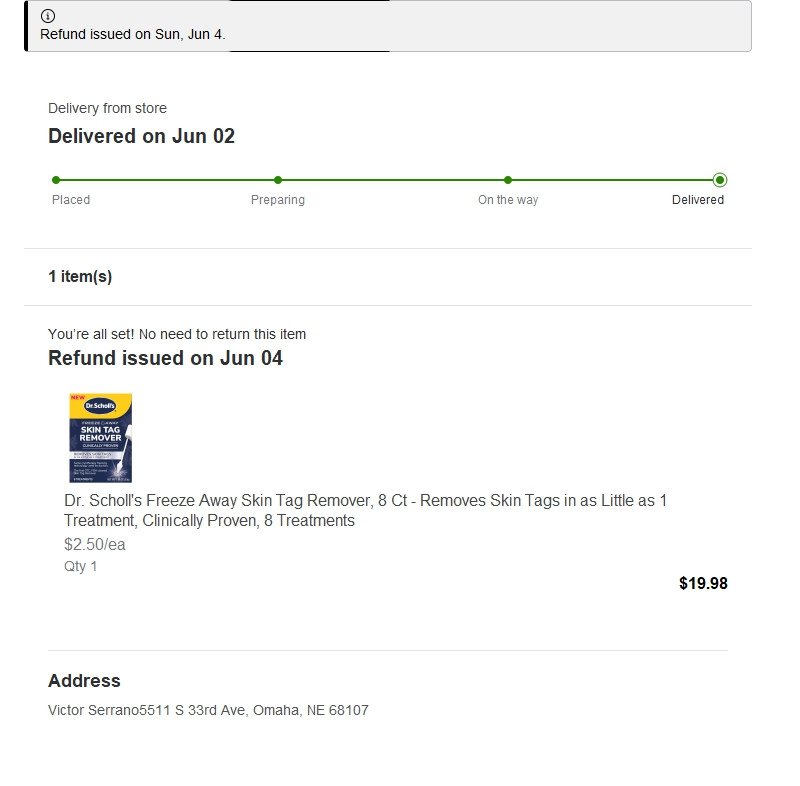Click the Omaha delivery address text
800x786 pixels.
tap(208, 710)
